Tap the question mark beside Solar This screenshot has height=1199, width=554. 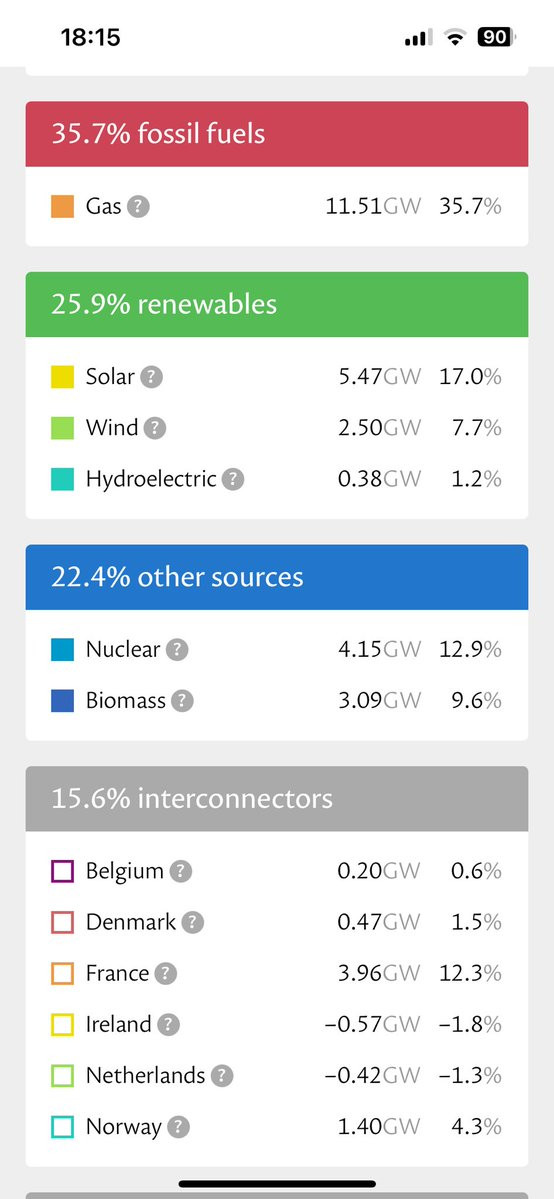[x=152, y=377]
